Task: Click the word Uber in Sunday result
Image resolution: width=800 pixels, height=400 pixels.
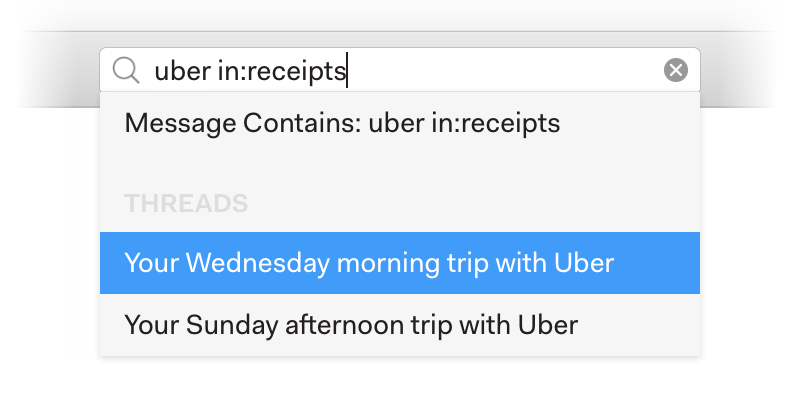Action: pyautogui.click(x=548, y=324)
